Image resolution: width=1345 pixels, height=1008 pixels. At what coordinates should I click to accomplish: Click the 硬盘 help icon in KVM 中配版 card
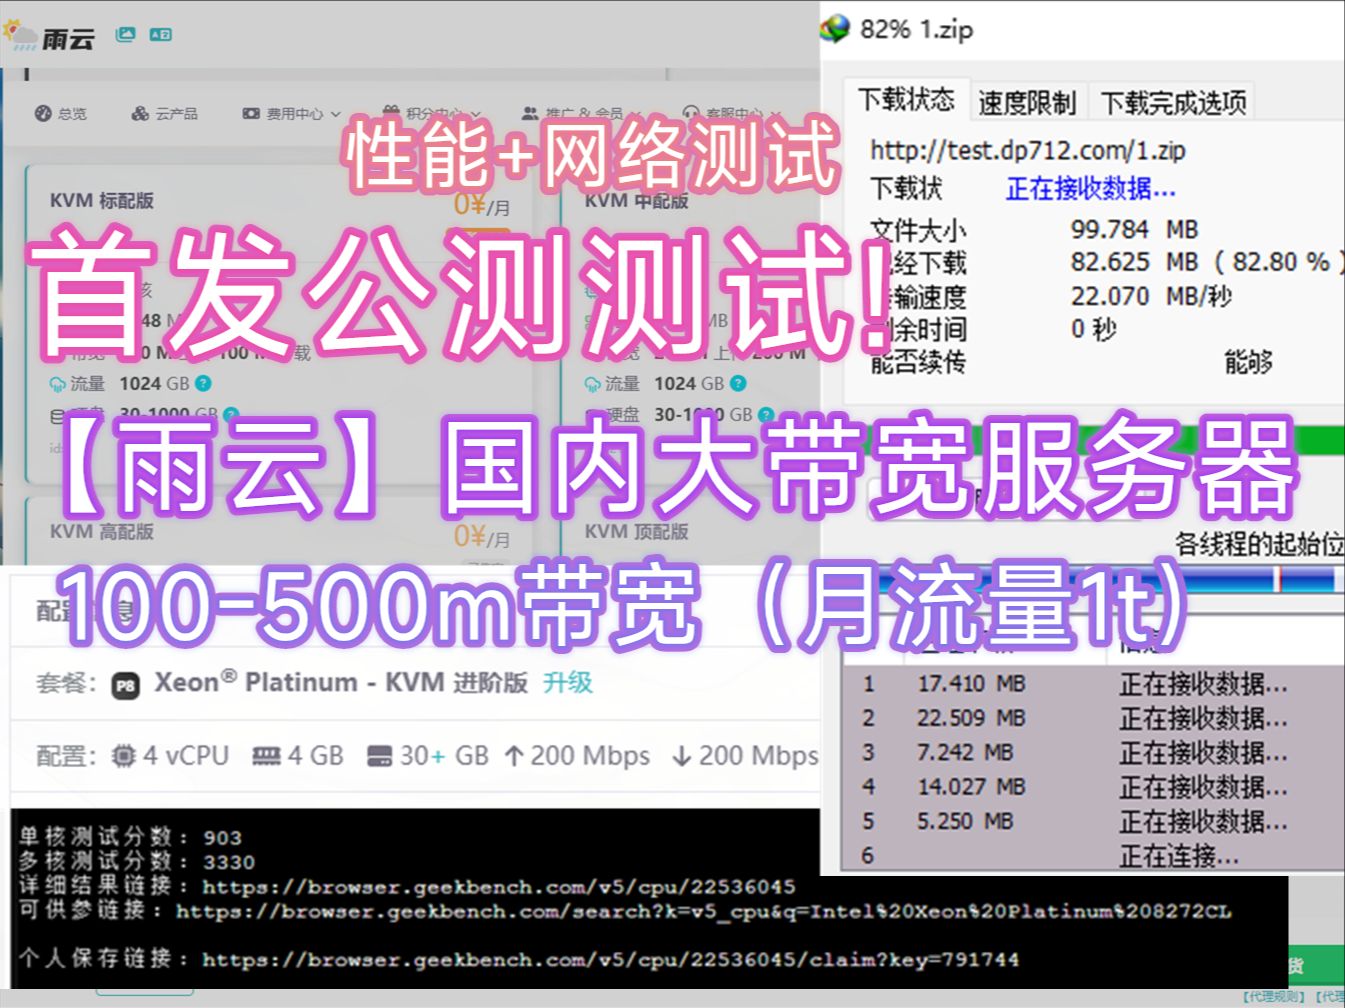[x=766, y=414]
